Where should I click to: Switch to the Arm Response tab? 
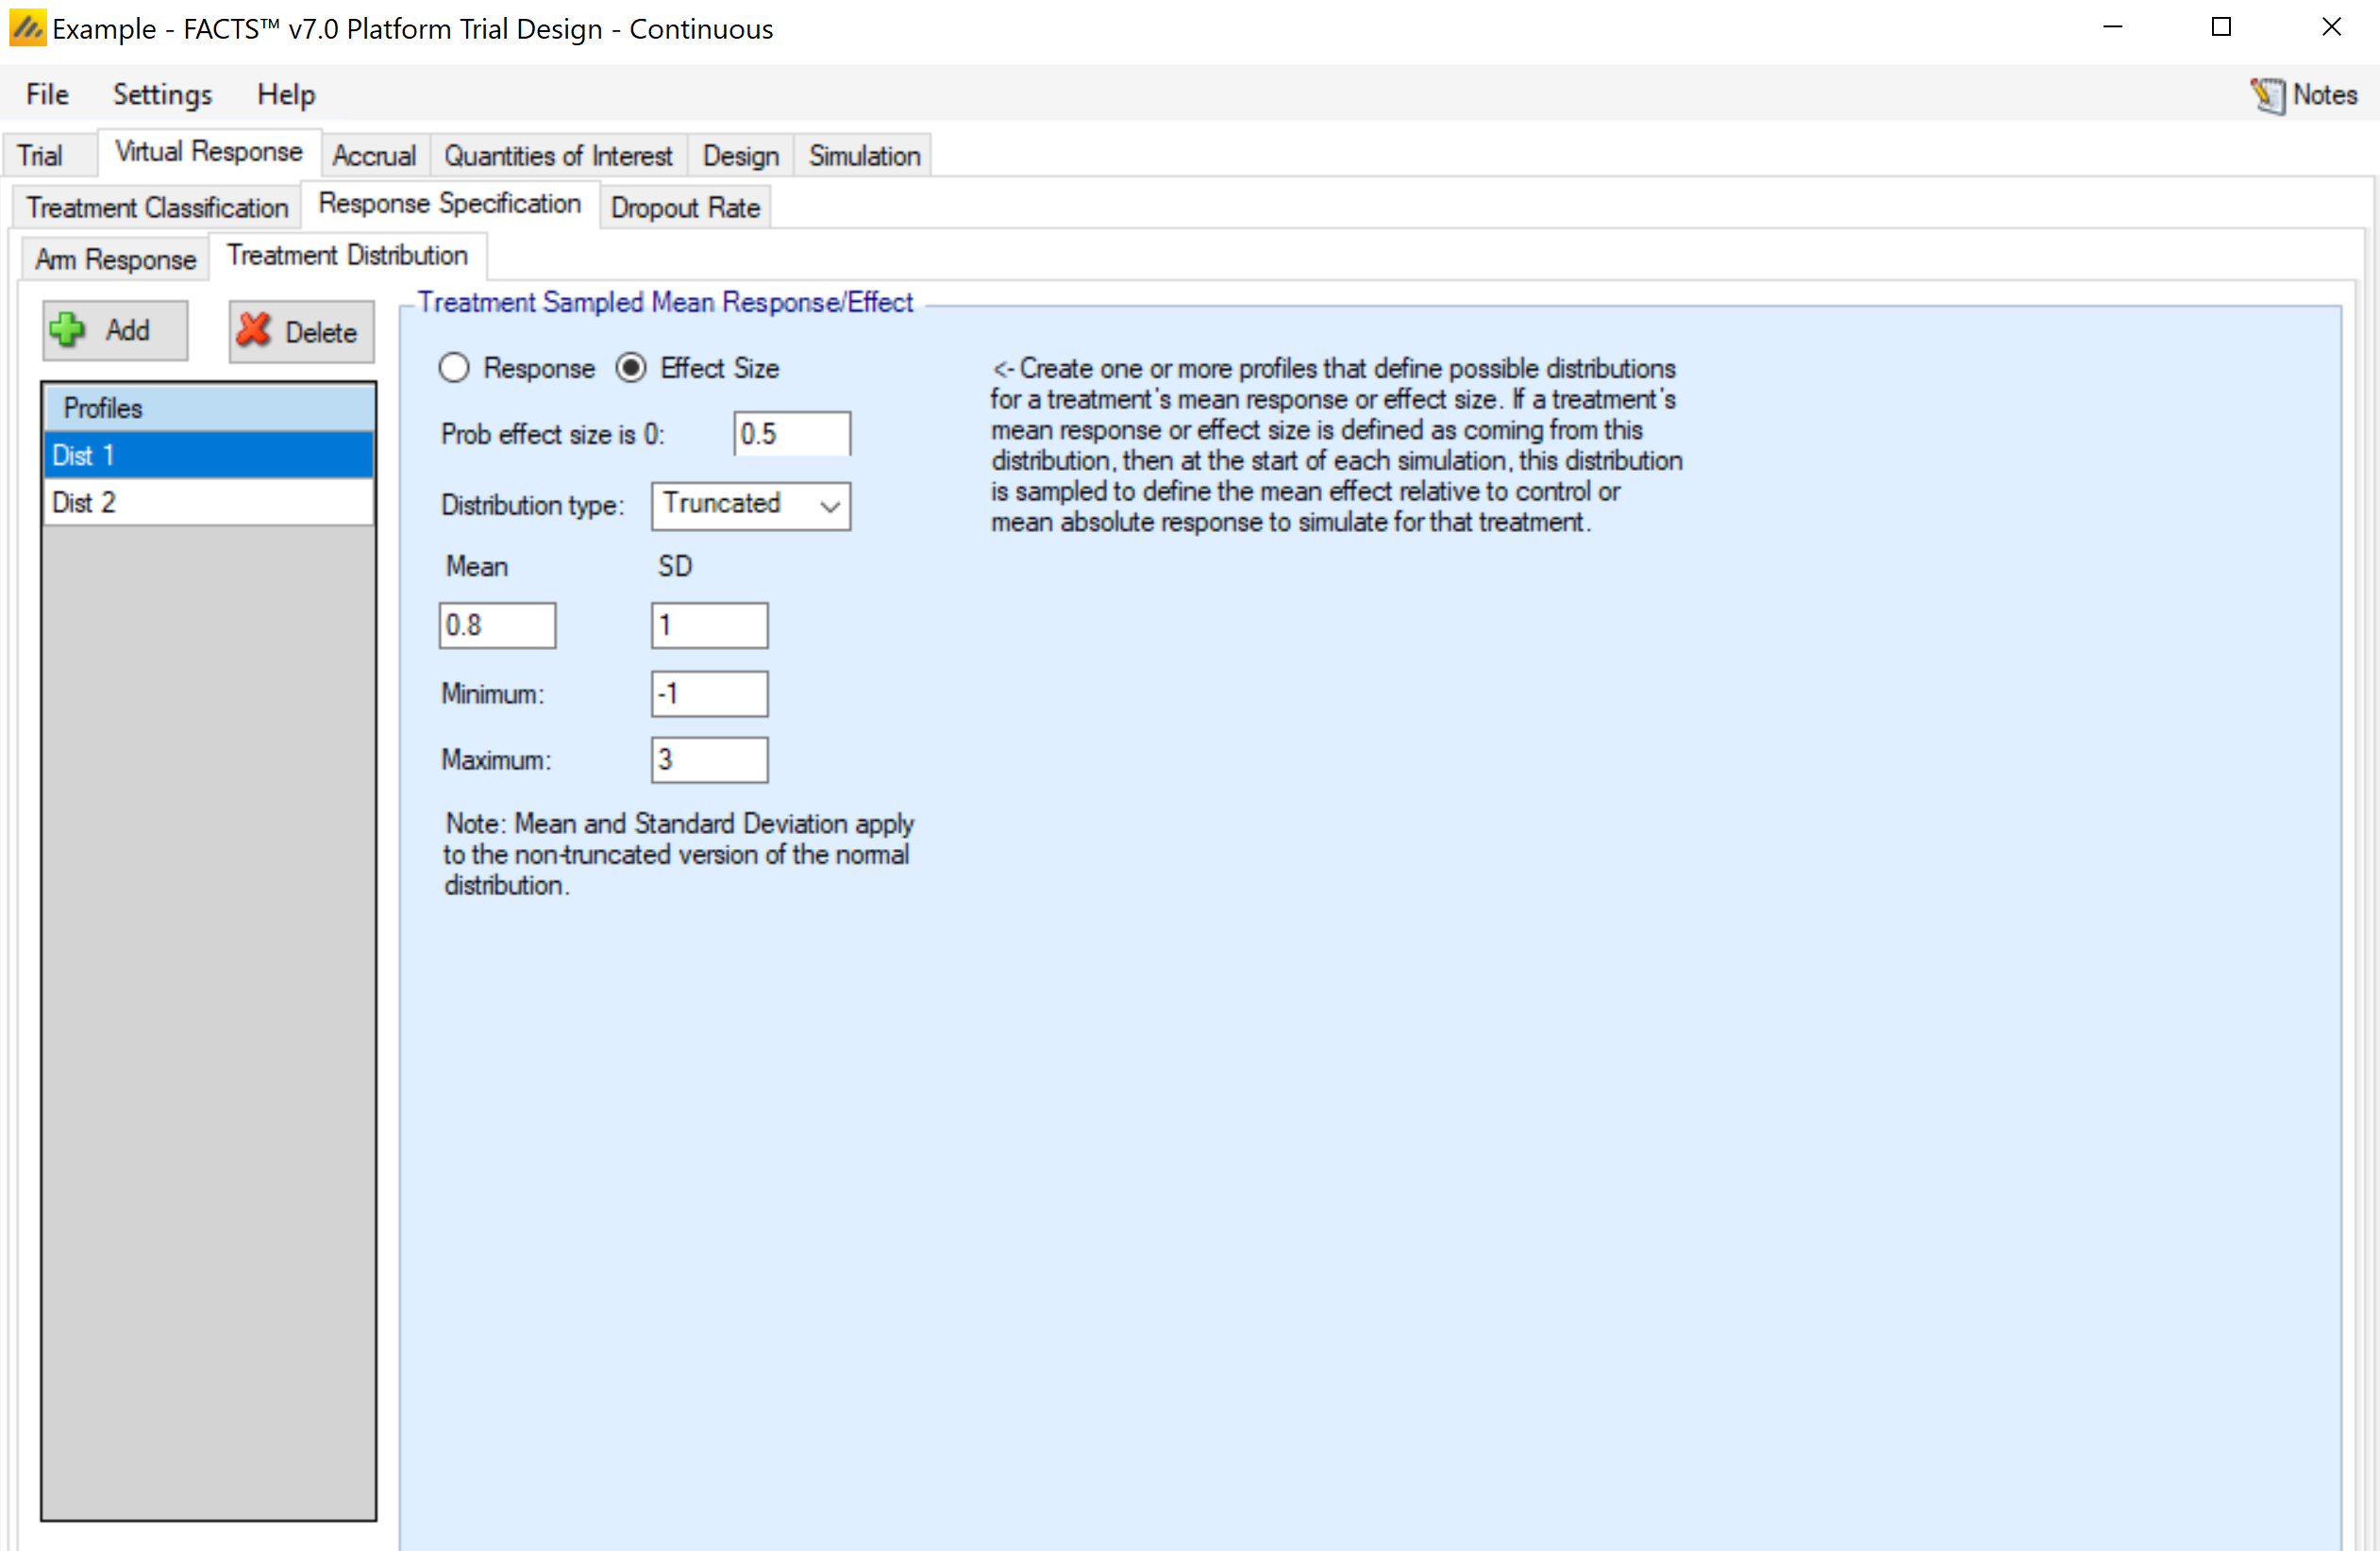(115, 260)
